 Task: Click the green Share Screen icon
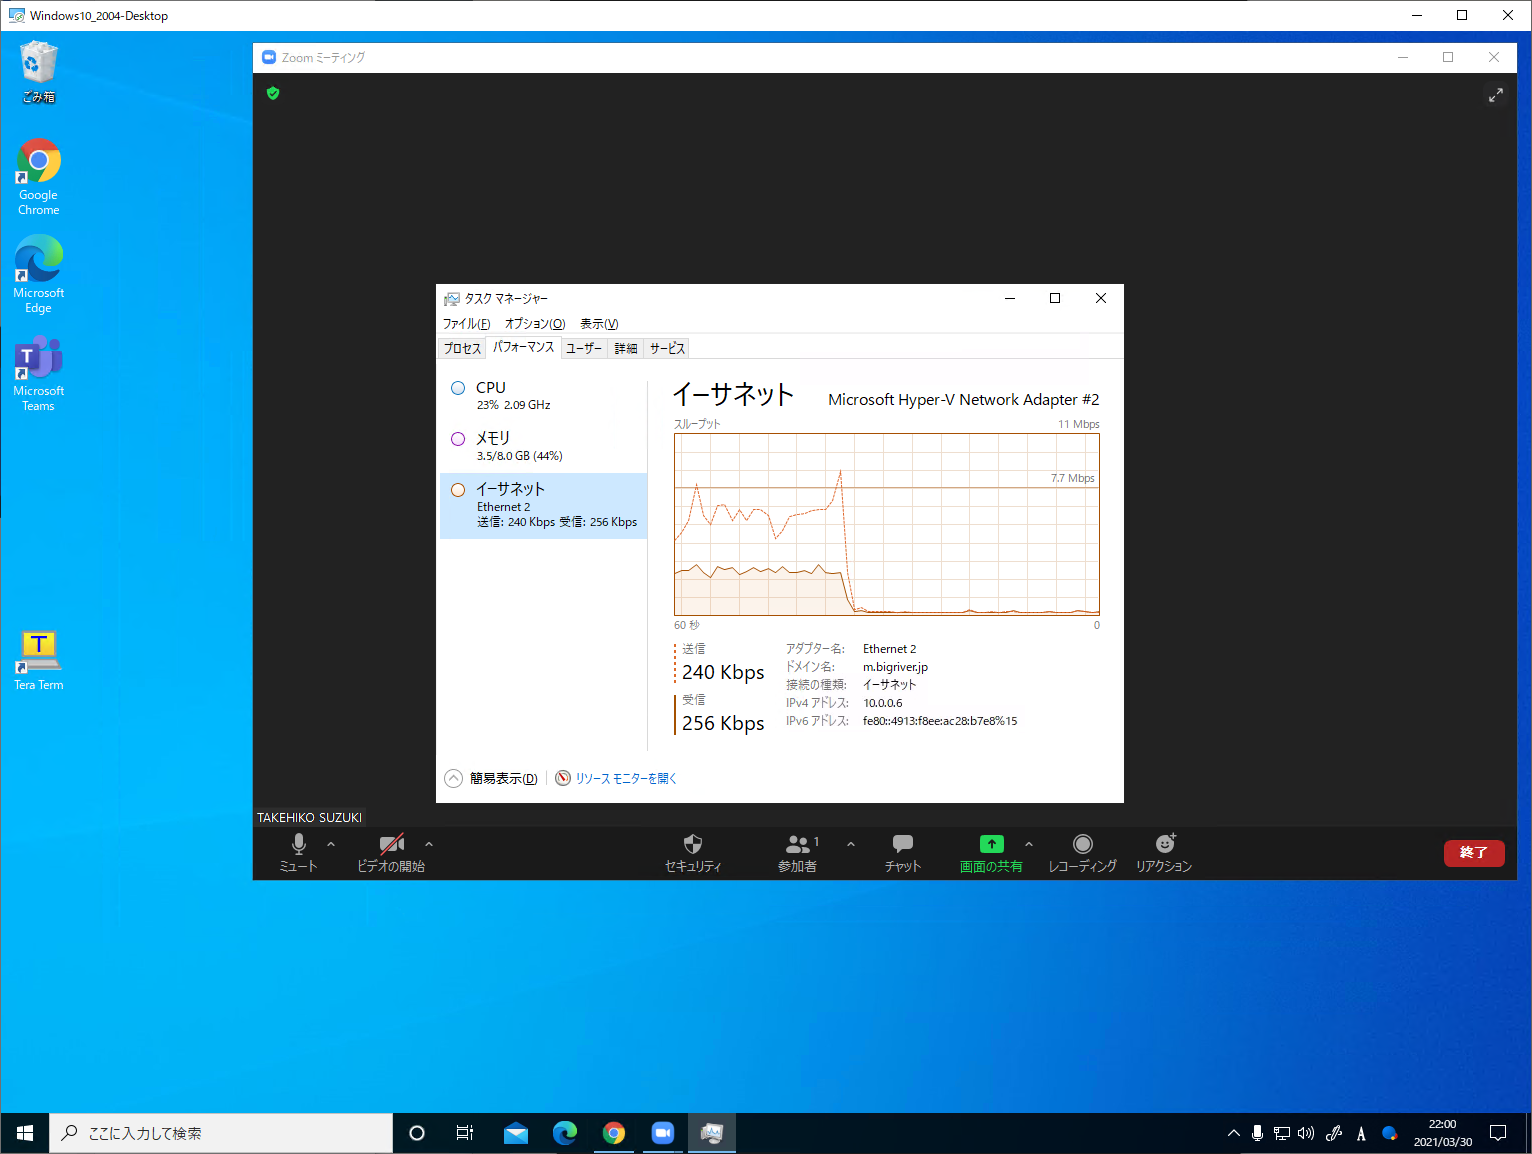pos(991,844)
